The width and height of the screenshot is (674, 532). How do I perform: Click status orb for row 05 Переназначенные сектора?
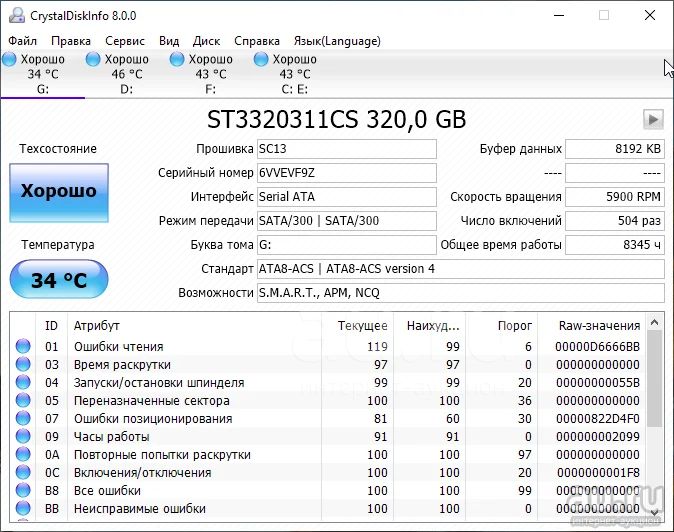23,400
